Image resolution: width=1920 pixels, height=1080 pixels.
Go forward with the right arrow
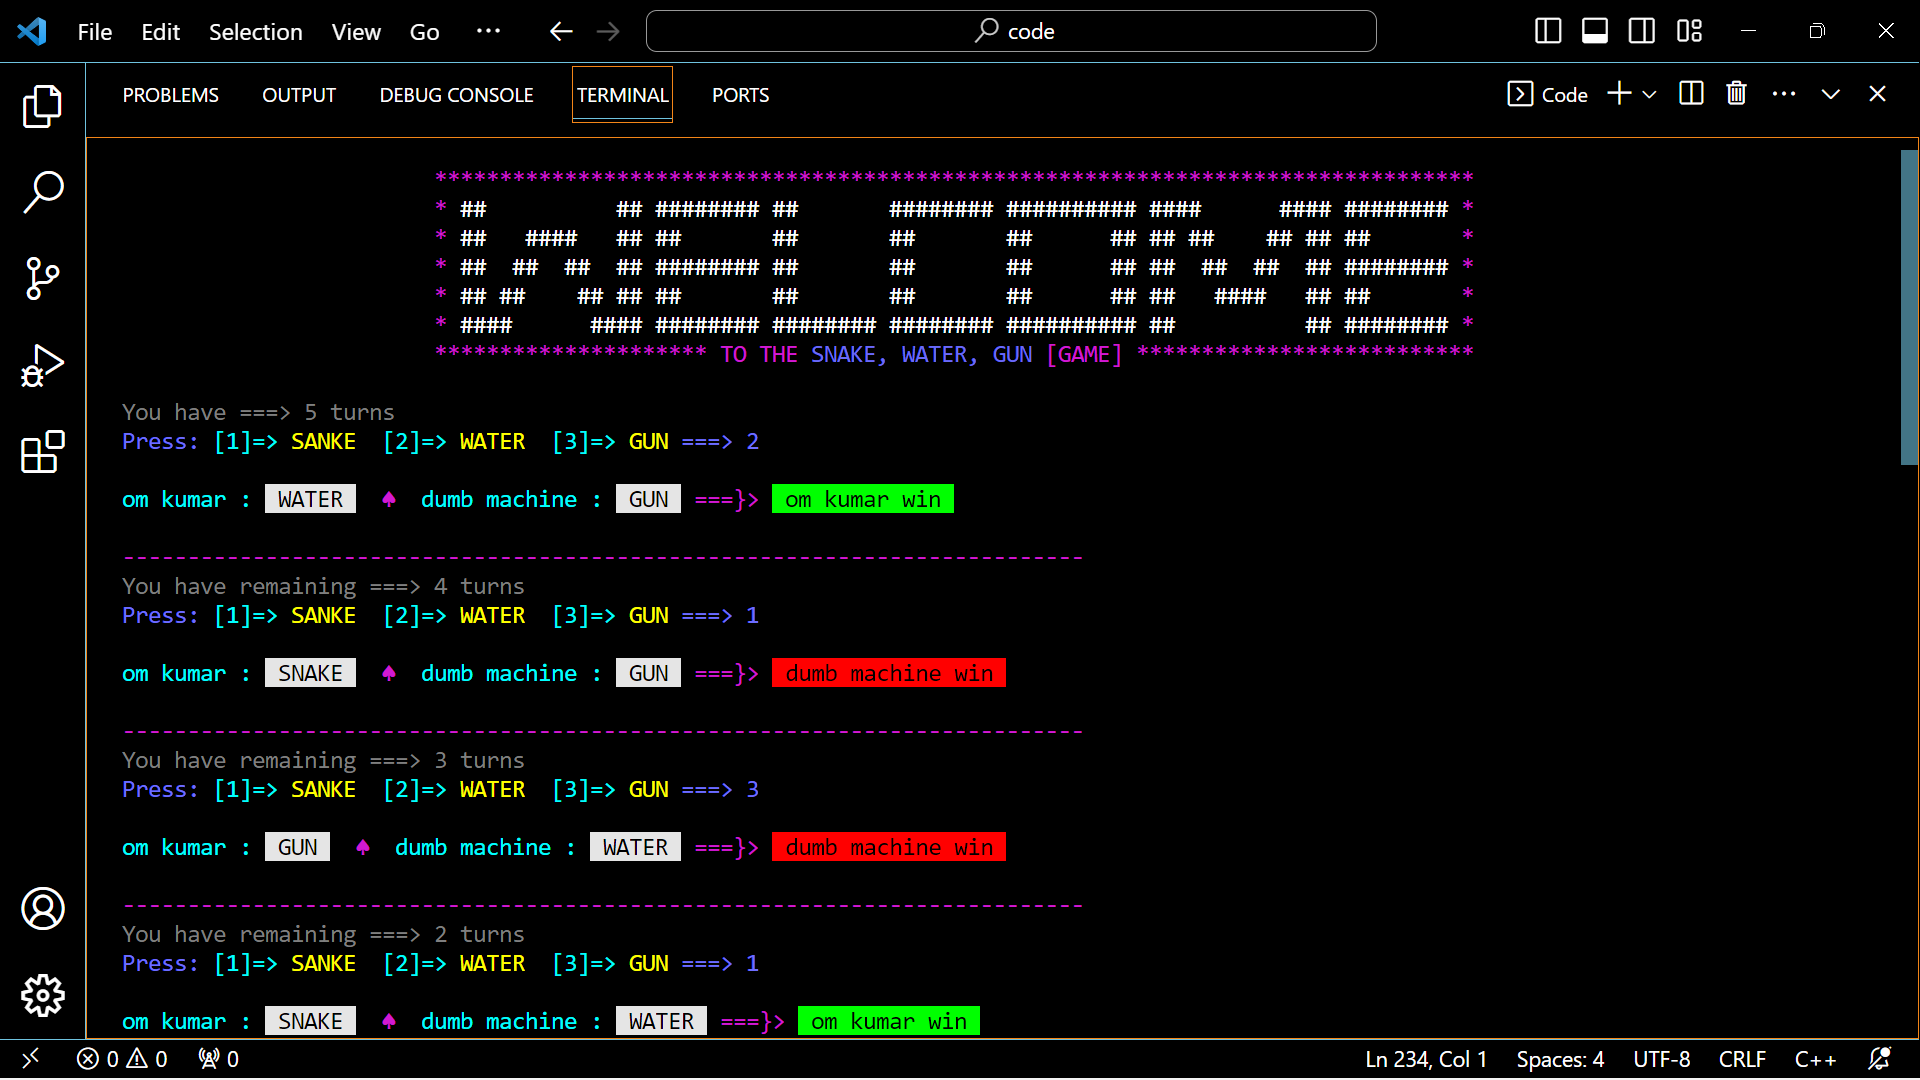pos(608,31)
